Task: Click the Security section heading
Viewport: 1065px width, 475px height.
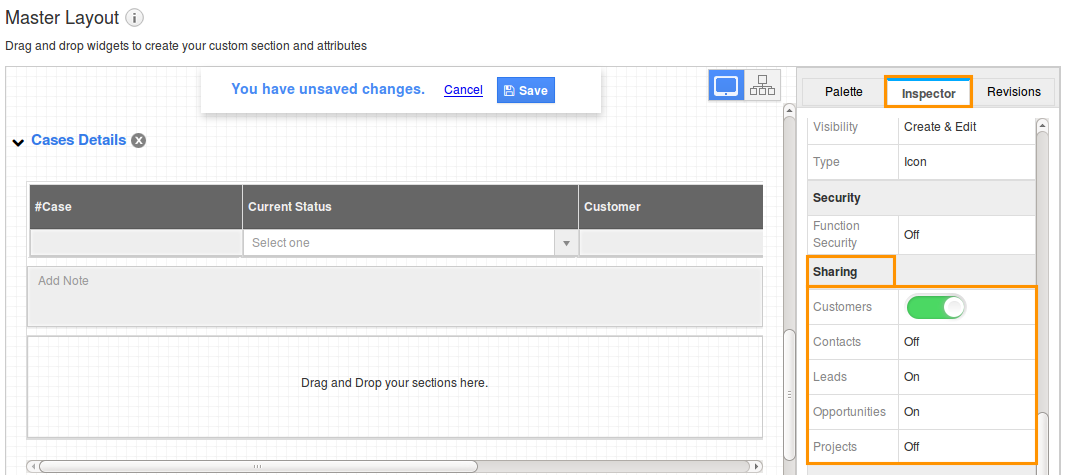Action: click(836, 198)
